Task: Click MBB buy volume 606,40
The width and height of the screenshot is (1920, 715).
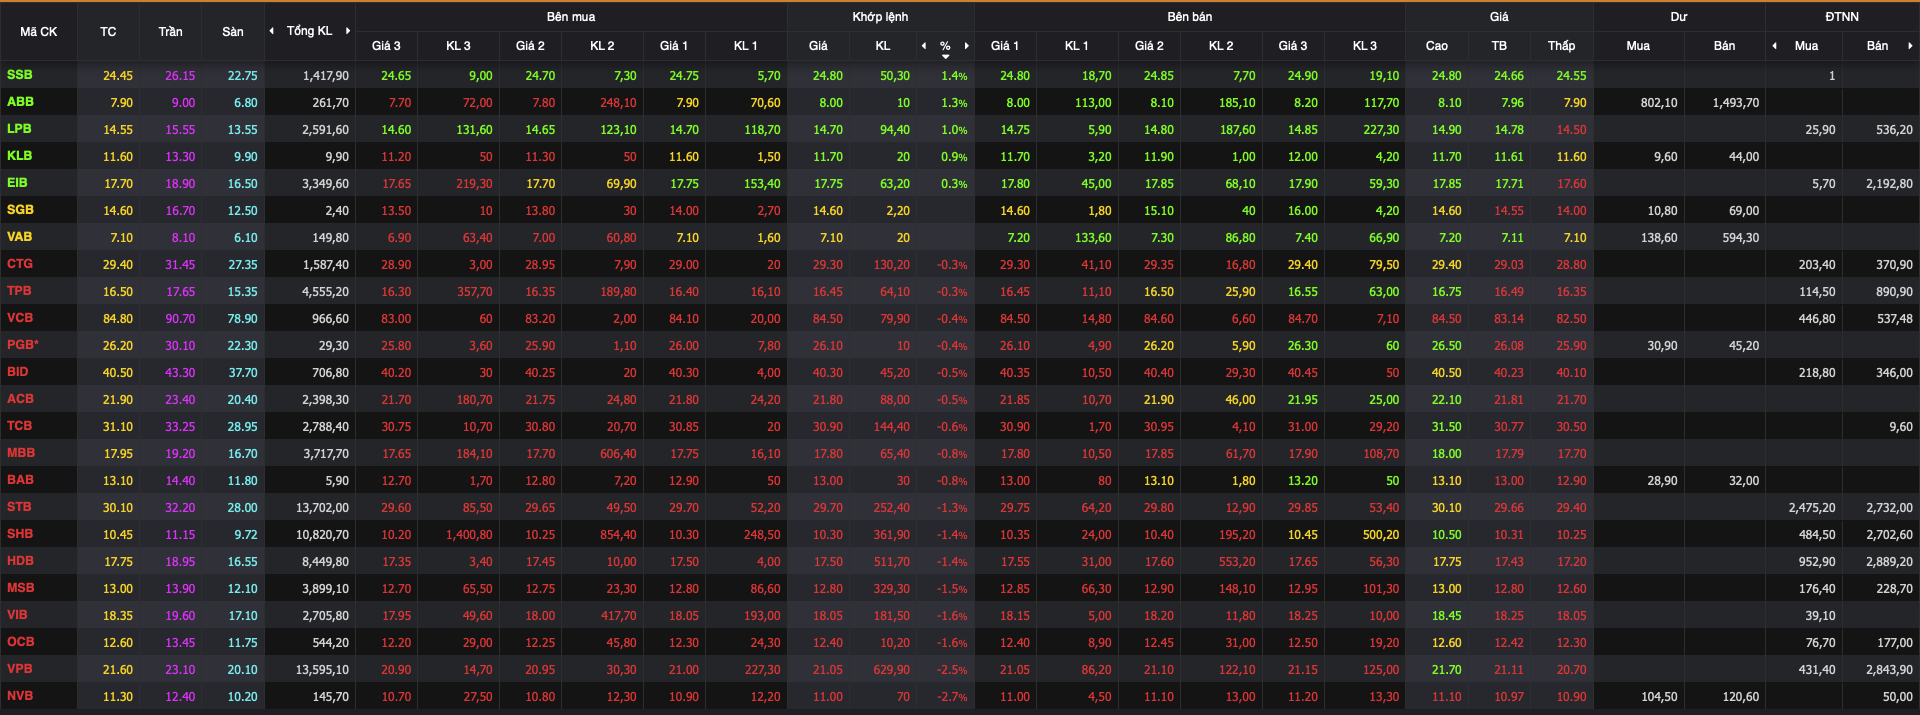Action: pyautogui.click(x=617, y=454)
